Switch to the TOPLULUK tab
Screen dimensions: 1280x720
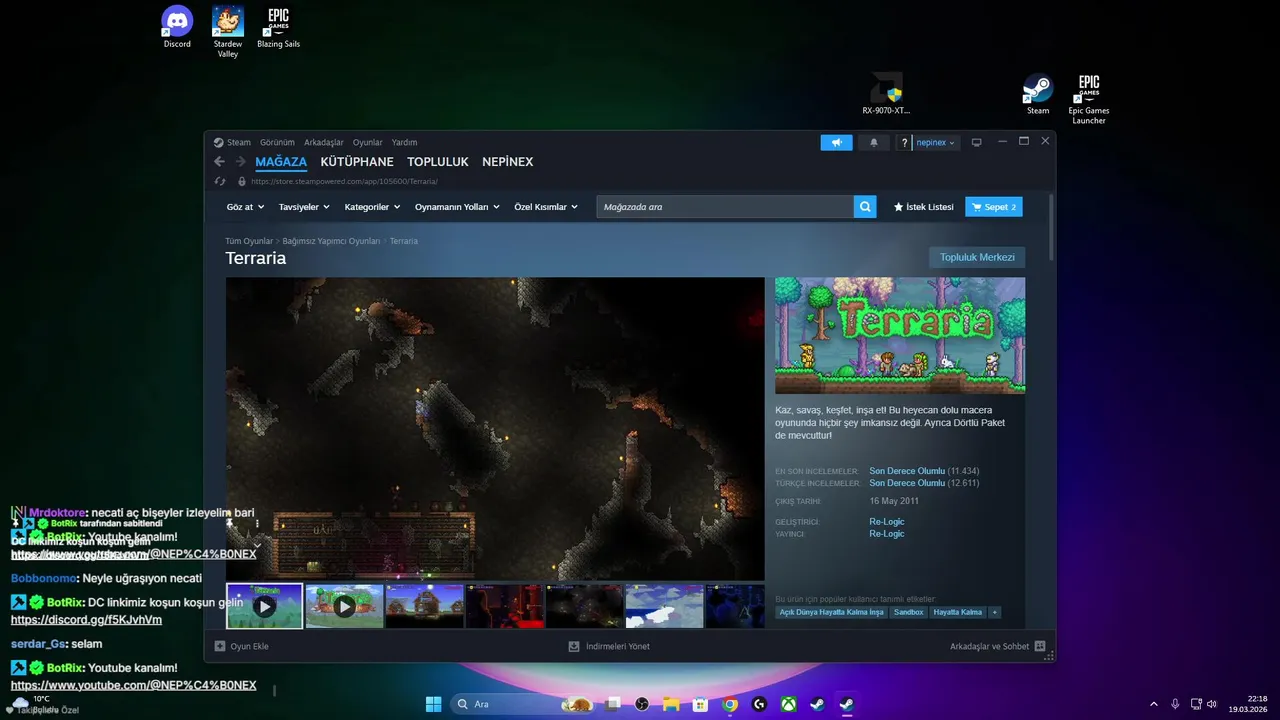pyautogui.click(x=438, y=162)
